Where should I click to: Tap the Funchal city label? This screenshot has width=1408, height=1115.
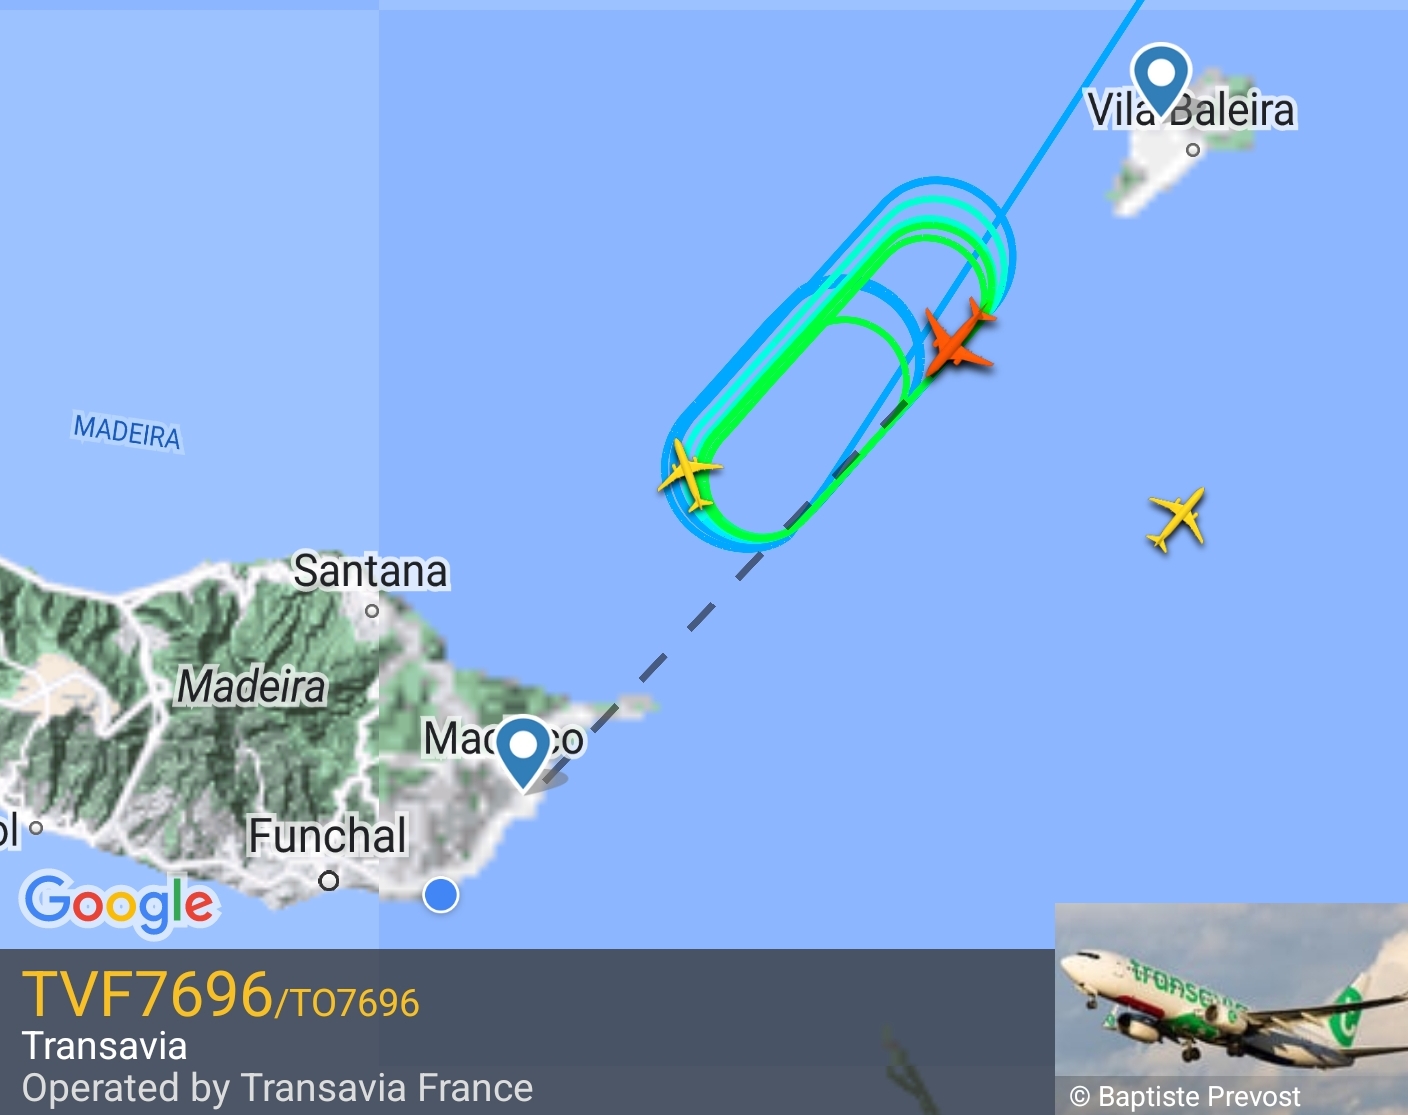point(328,836)
